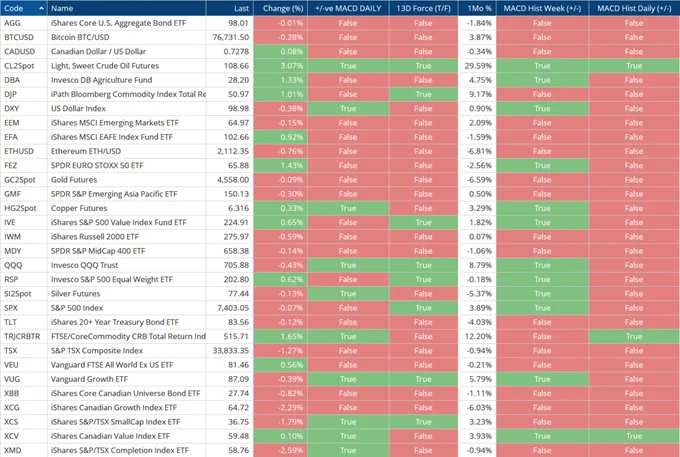
Task: Click S&P TSX Composite Index name
Action: 97,351
